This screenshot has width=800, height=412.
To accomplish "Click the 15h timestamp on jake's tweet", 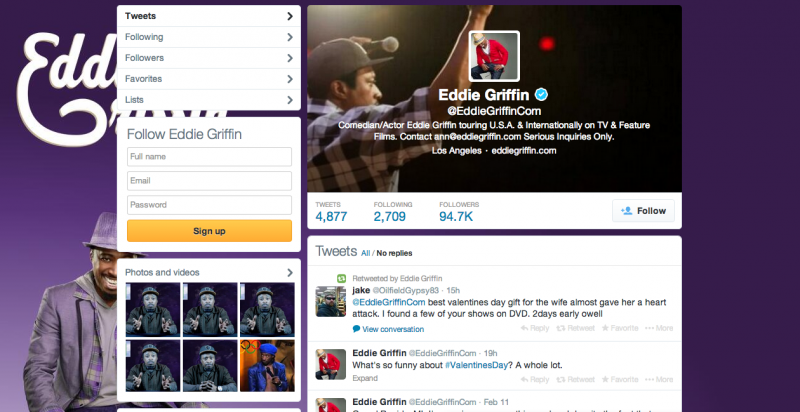I will click(x=453, y=290).
